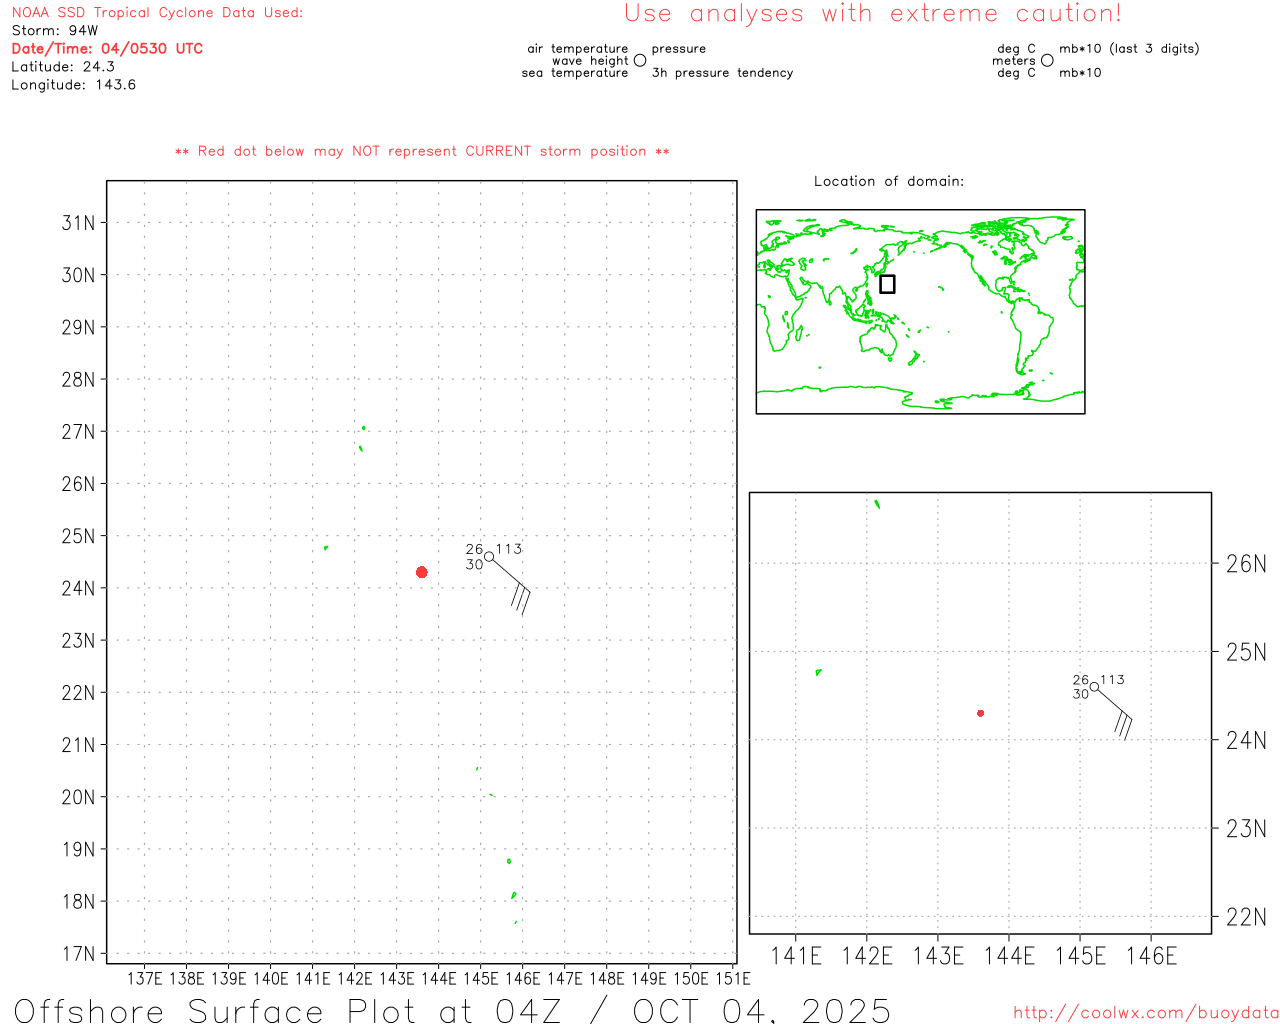Click the '148E' longitude axis label

pos(607,978)
